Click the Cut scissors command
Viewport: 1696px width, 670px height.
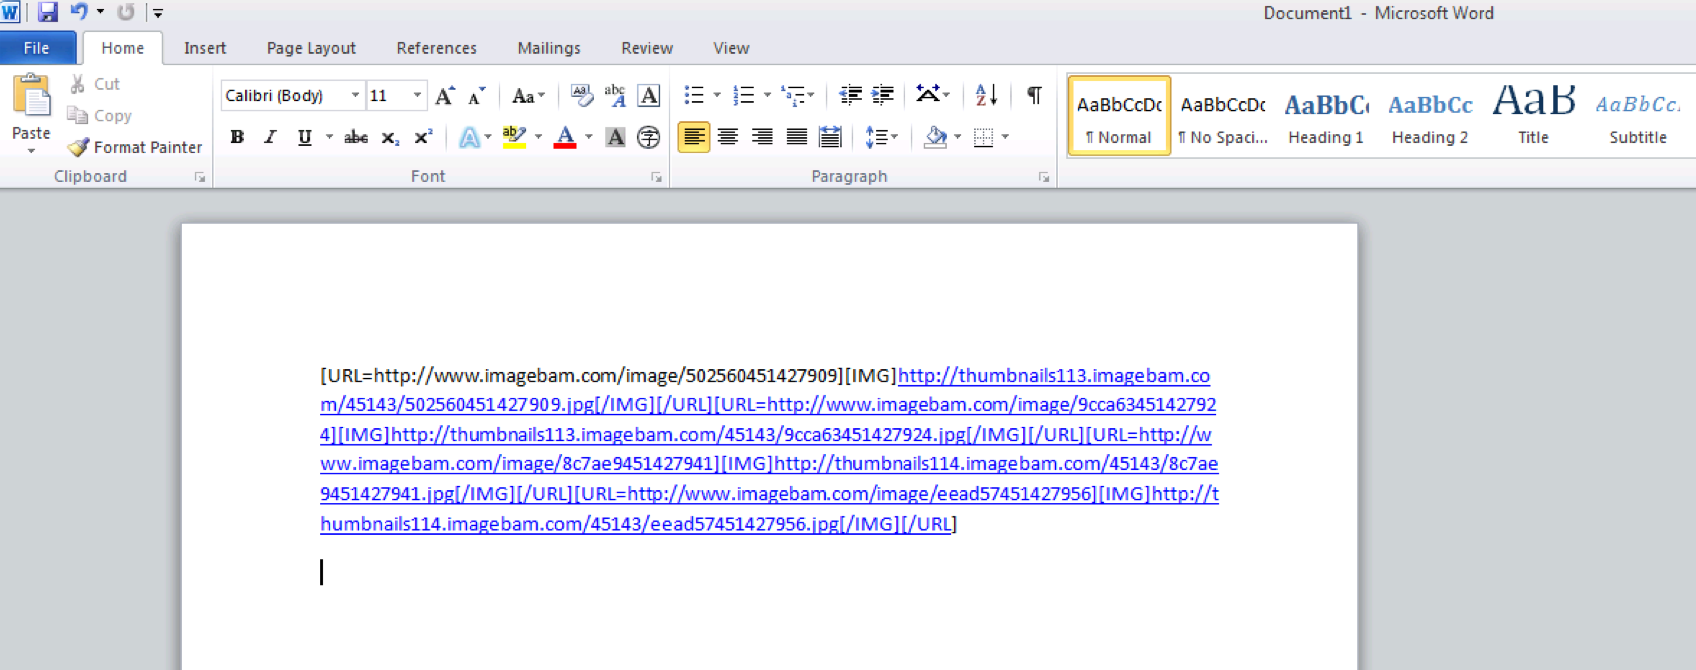94,84
